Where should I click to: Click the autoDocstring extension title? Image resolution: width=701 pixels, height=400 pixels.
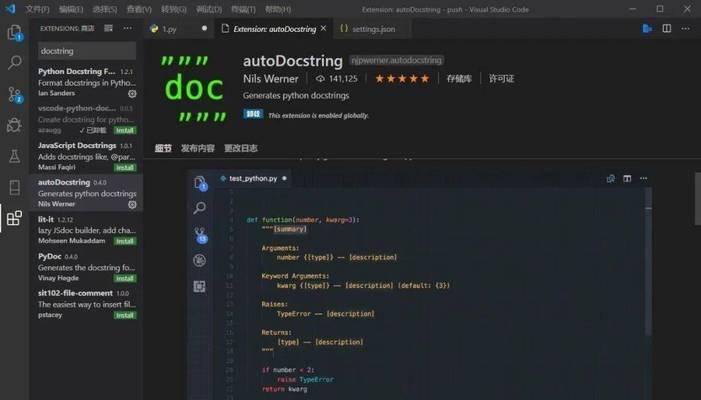pyautogui.click(x=293, y=61)
